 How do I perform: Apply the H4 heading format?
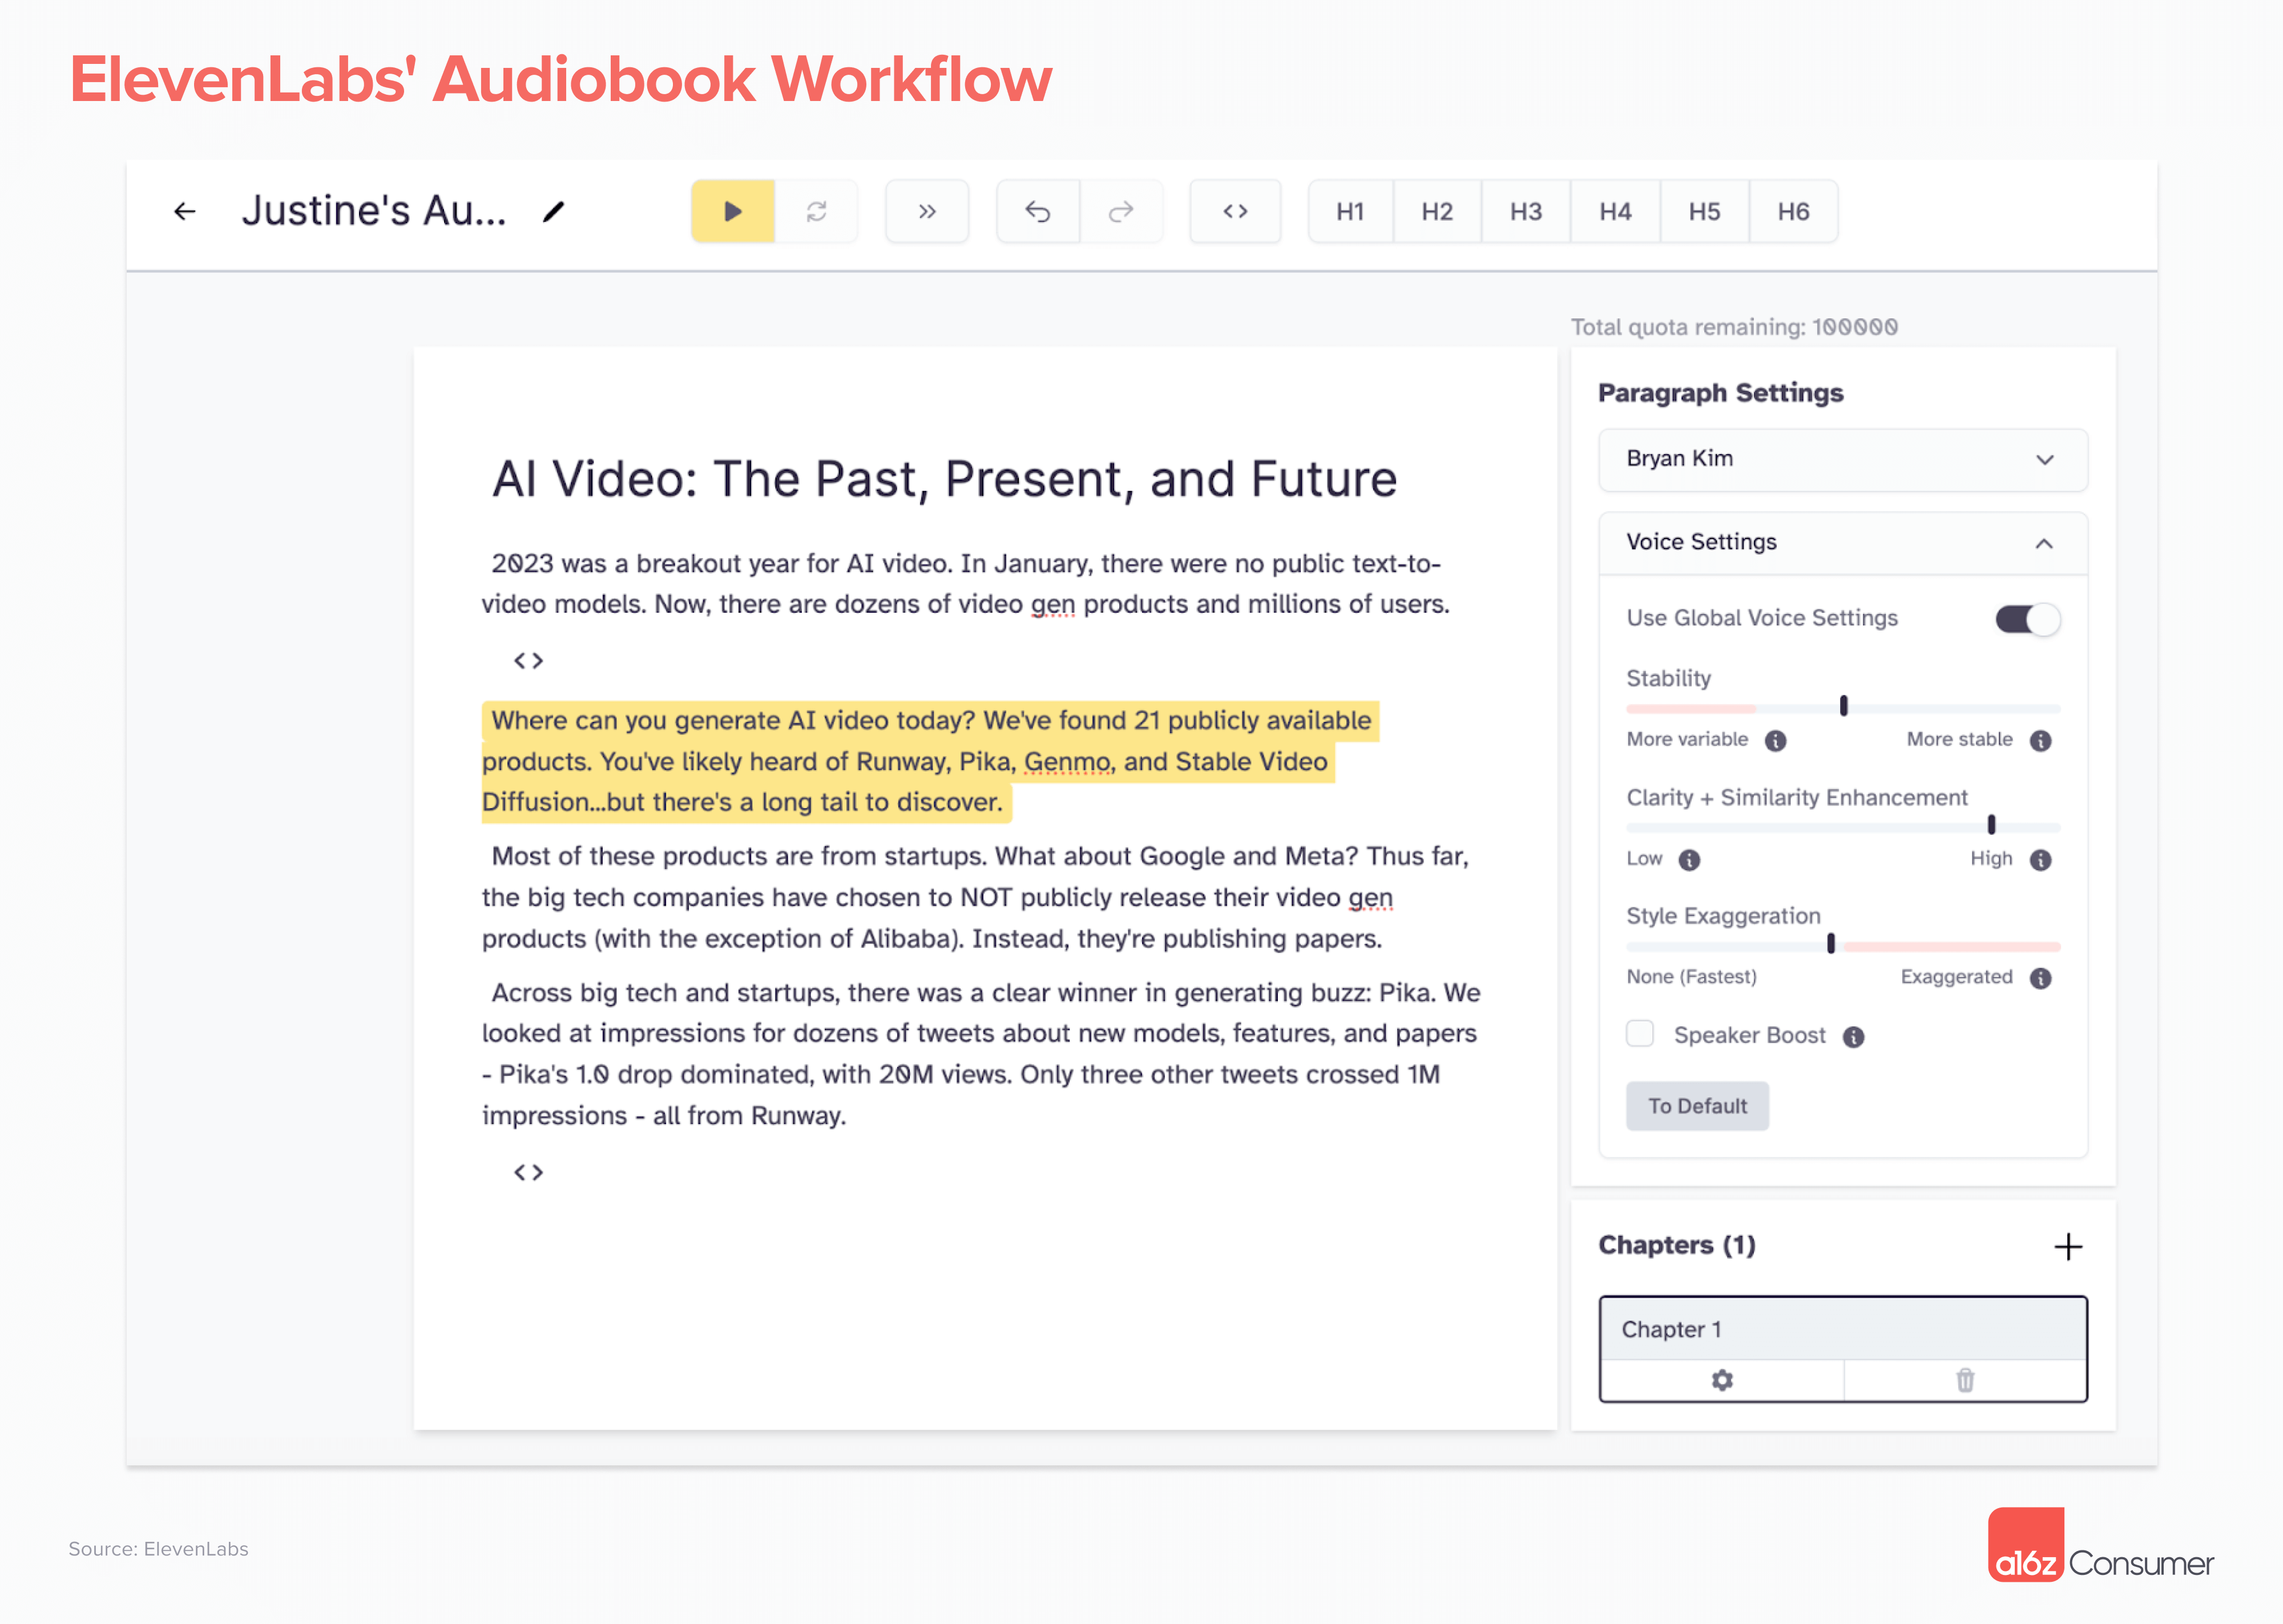click(x=1615, y=211)
